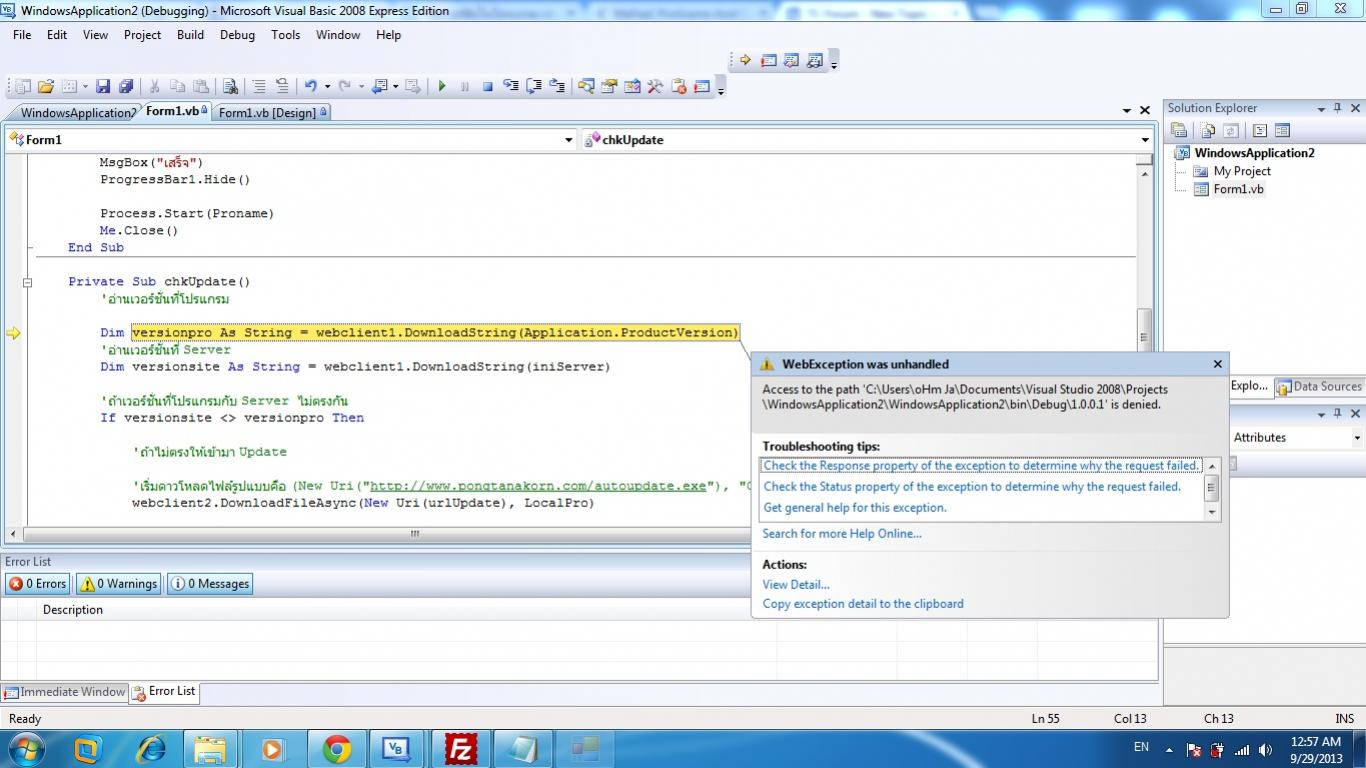Collapse the chkUpdate sub outline
Screen dimensions: 1366x768
pos(27,282)
